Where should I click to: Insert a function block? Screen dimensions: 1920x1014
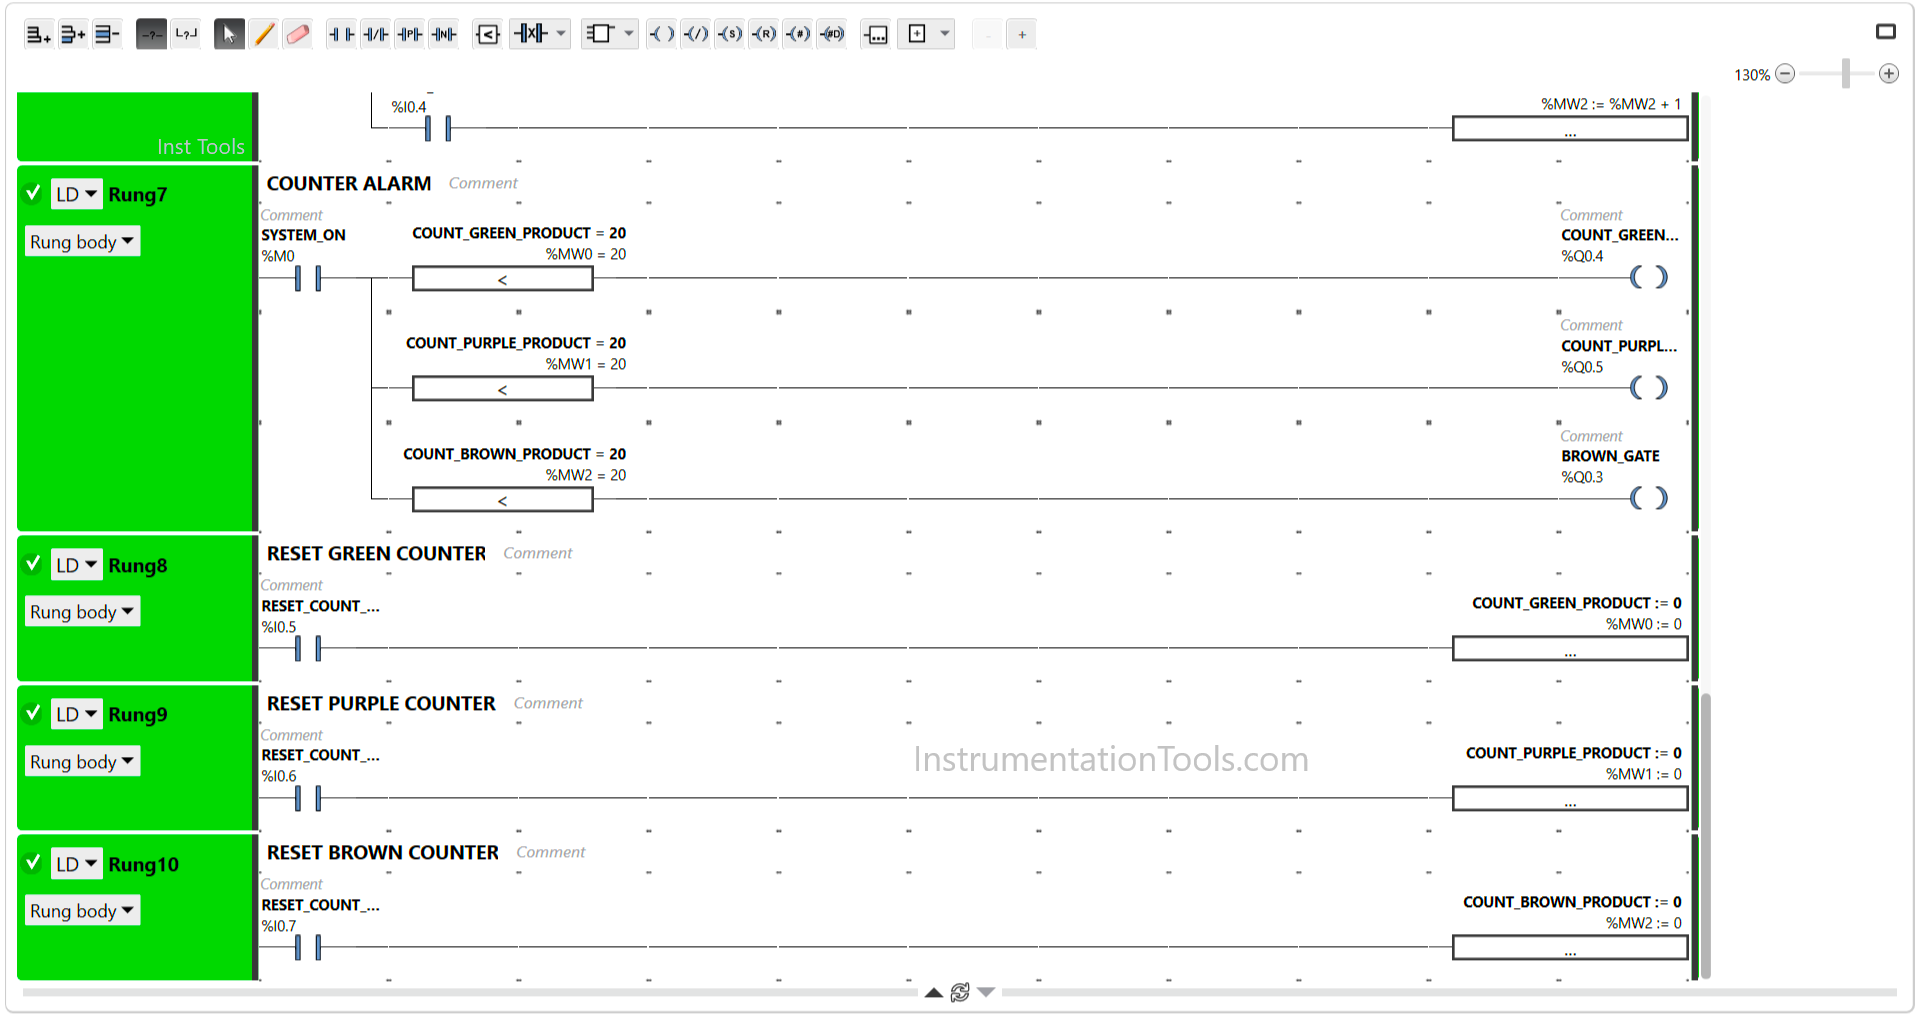tap(599, 34)
